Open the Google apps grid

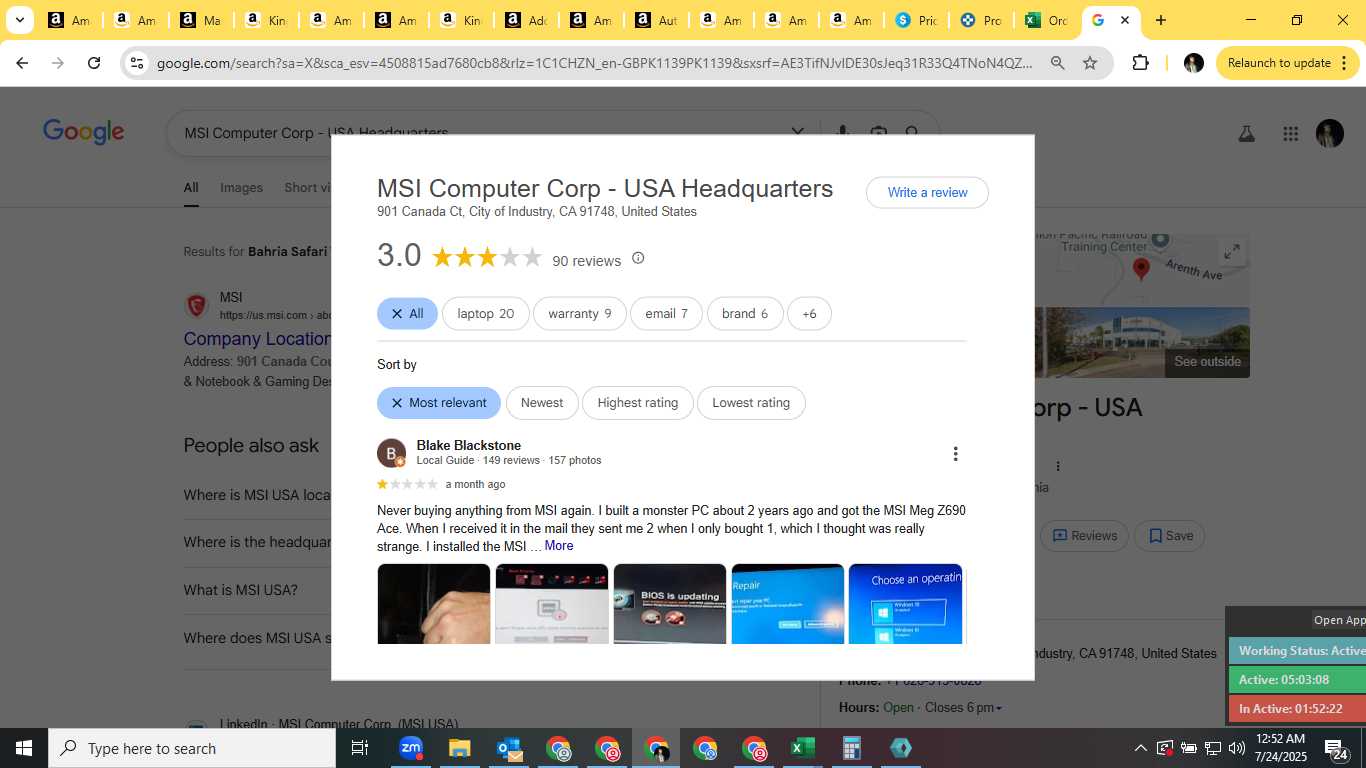click(1290, 133)
